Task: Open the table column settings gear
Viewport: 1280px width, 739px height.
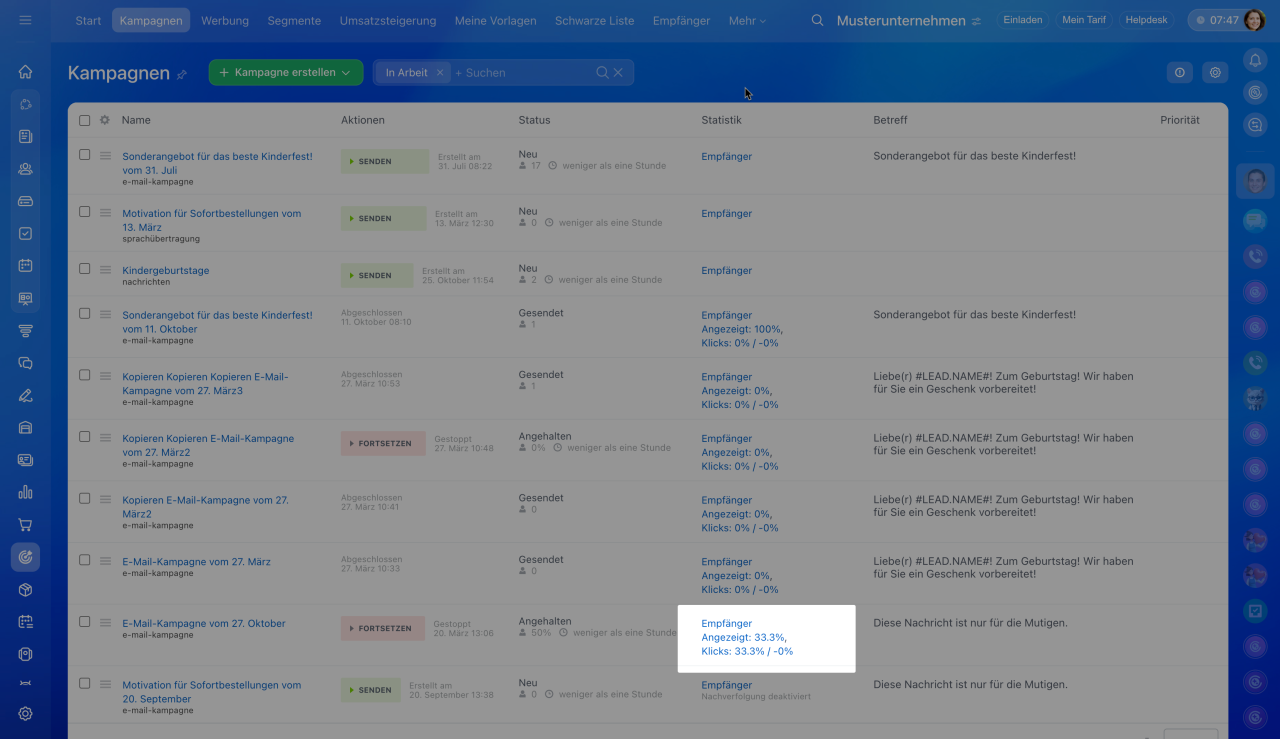Action: click(105, 120)
